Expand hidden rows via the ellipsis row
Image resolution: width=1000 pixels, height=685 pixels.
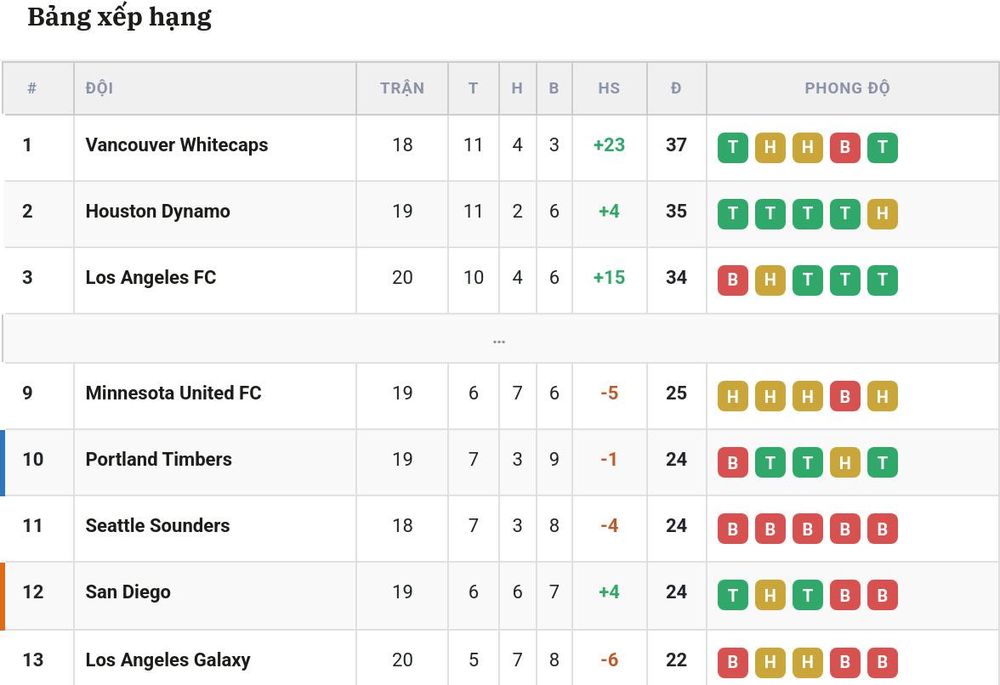(x=499, y=339)
